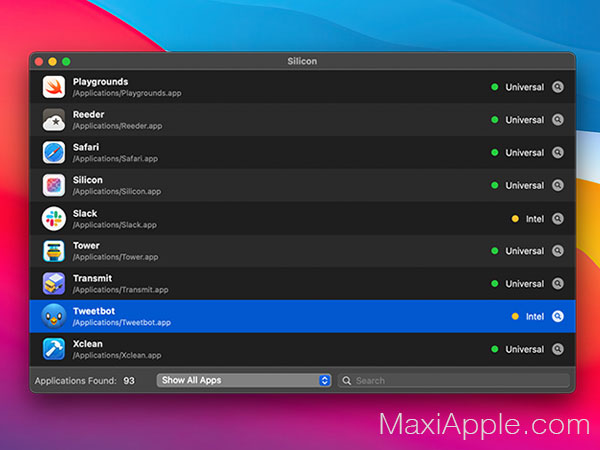600x450 pixels.
Task: Click the Tweetbot bird icon
Action: click(54, 316)
